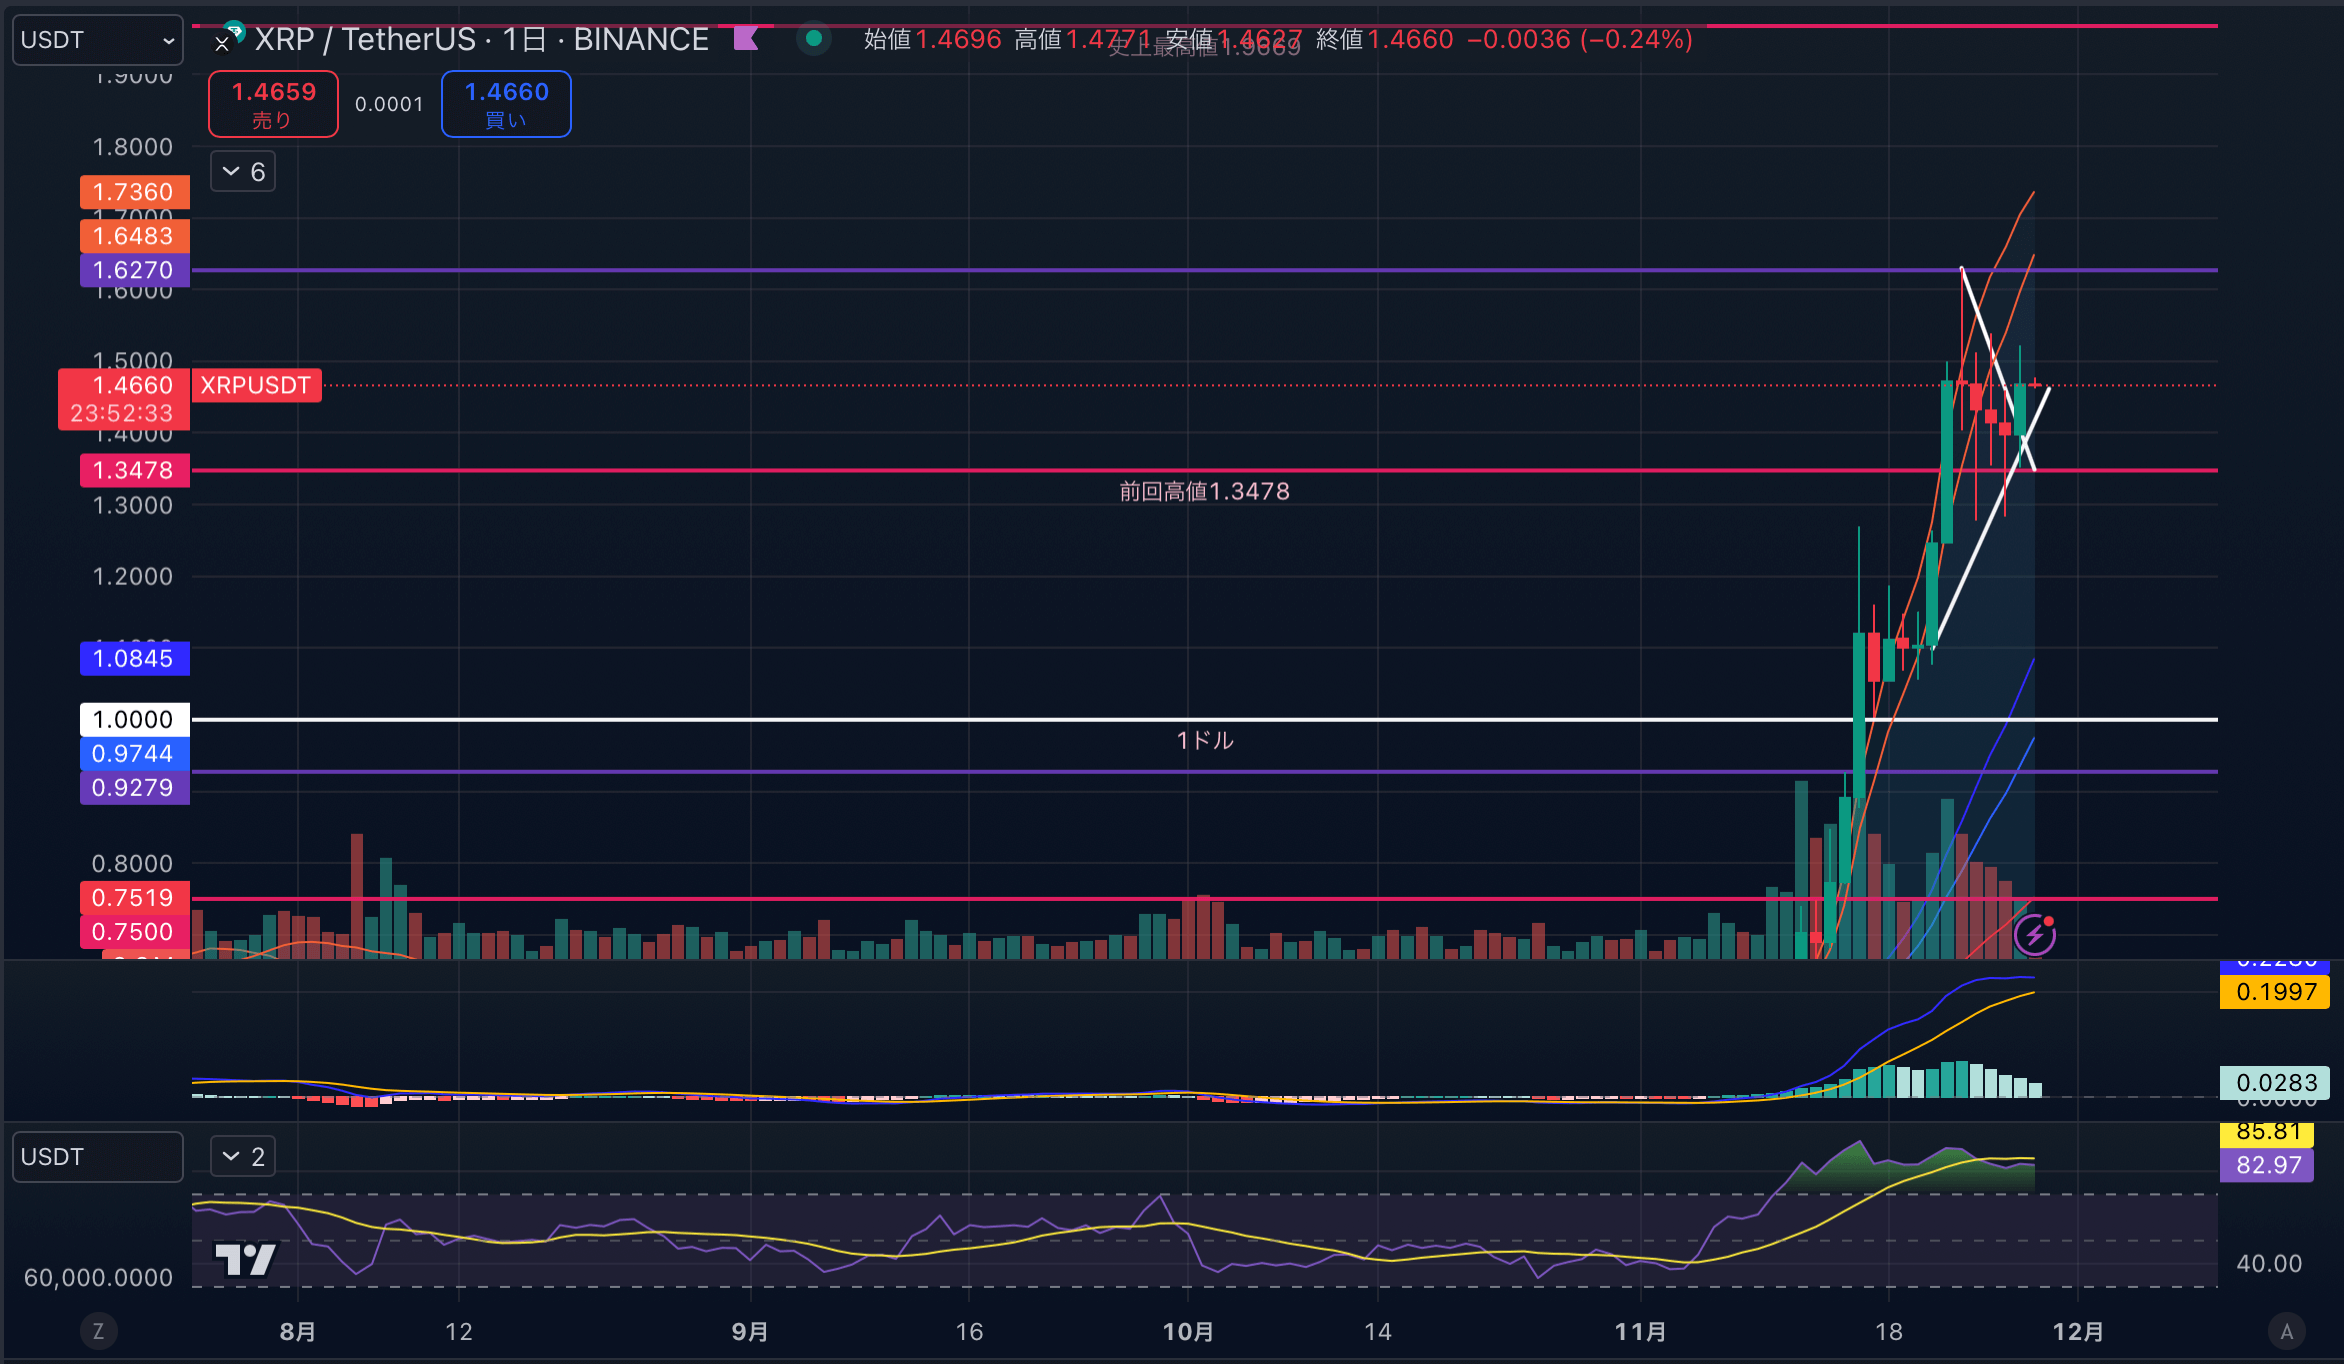Viewport: 2344px width, 1364px height.
Task: Click the 0.7500 pink price label
Action: click(135, 932)
